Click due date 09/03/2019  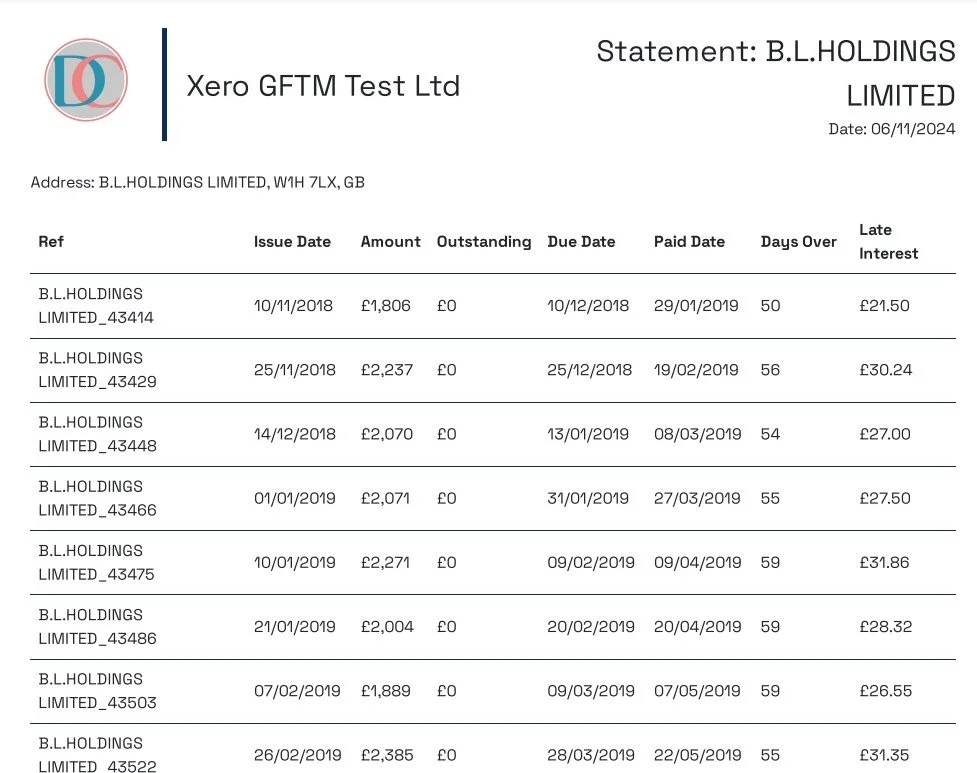pos(591,691)
